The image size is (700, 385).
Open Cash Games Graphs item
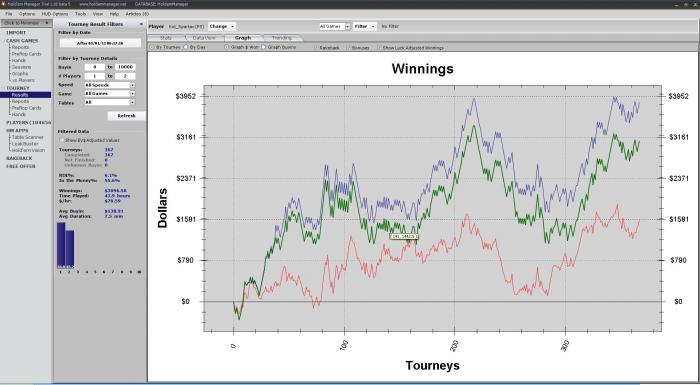20,74
